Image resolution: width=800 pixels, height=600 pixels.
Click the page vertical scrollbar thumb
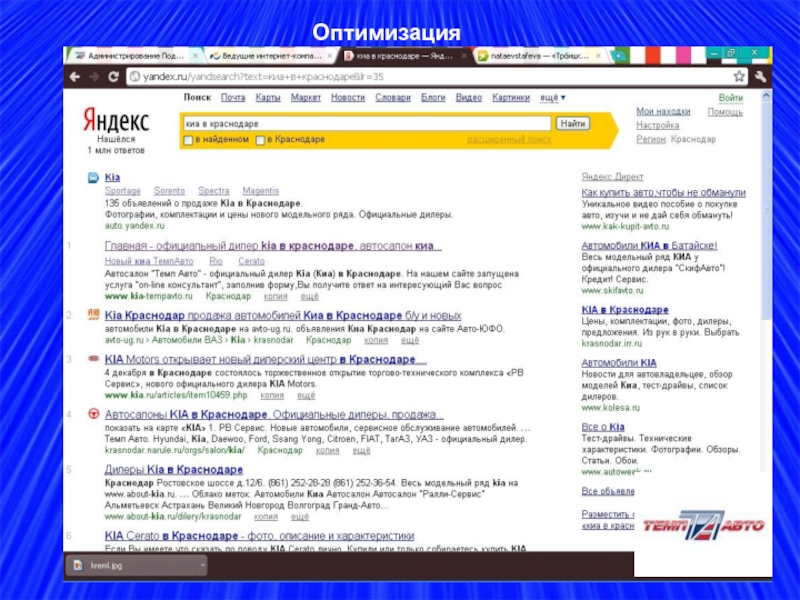click(x=766, y=210)
